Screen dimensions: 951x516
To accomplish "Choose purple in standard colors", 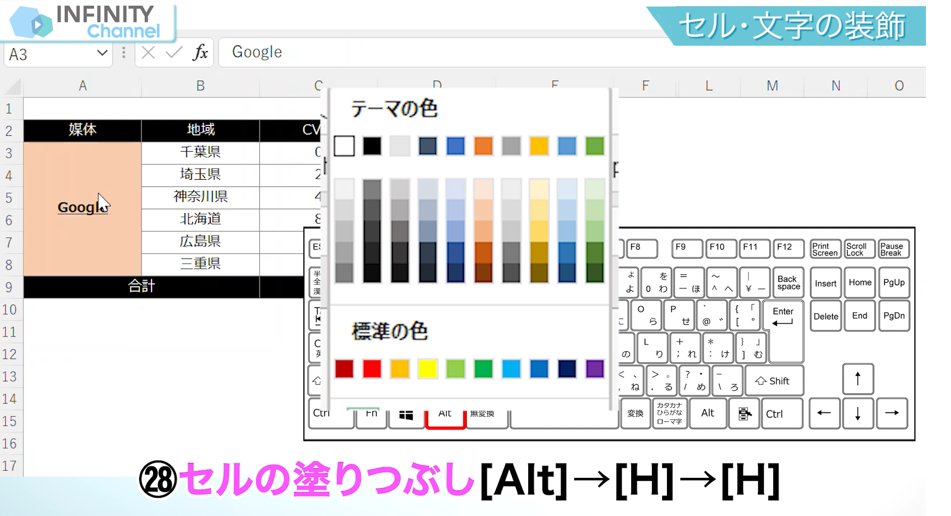I will pos(595,369).
